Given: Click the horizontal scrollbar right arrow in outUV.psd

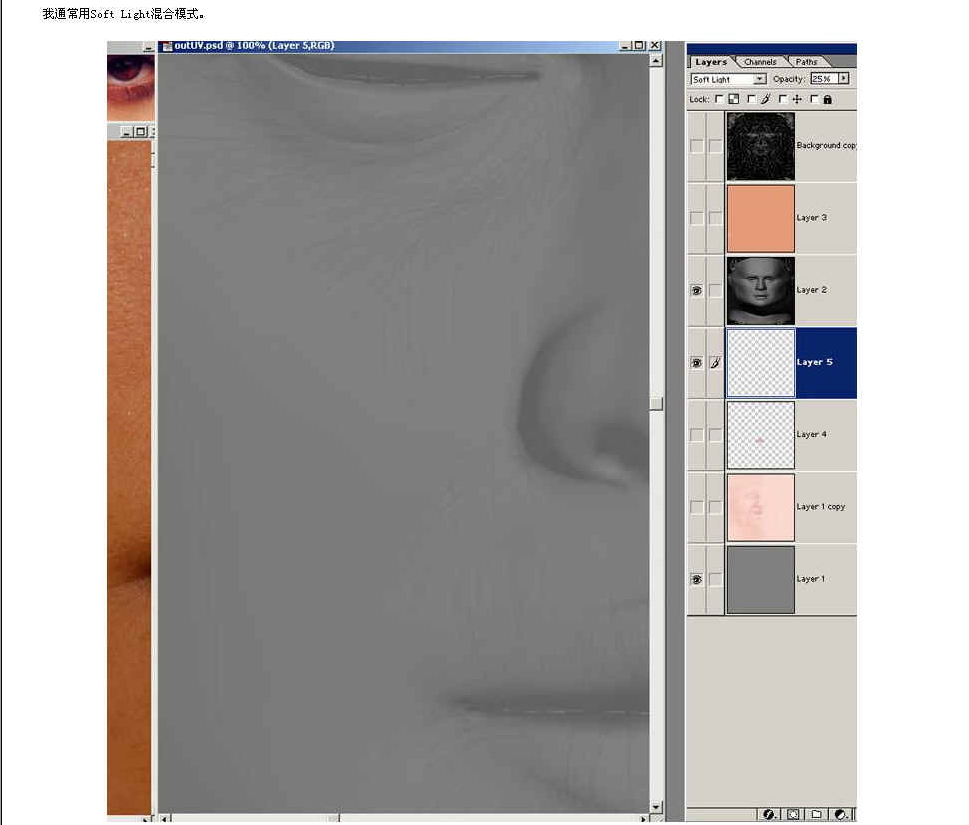Looking at the screenshot, I should [643, 819].
